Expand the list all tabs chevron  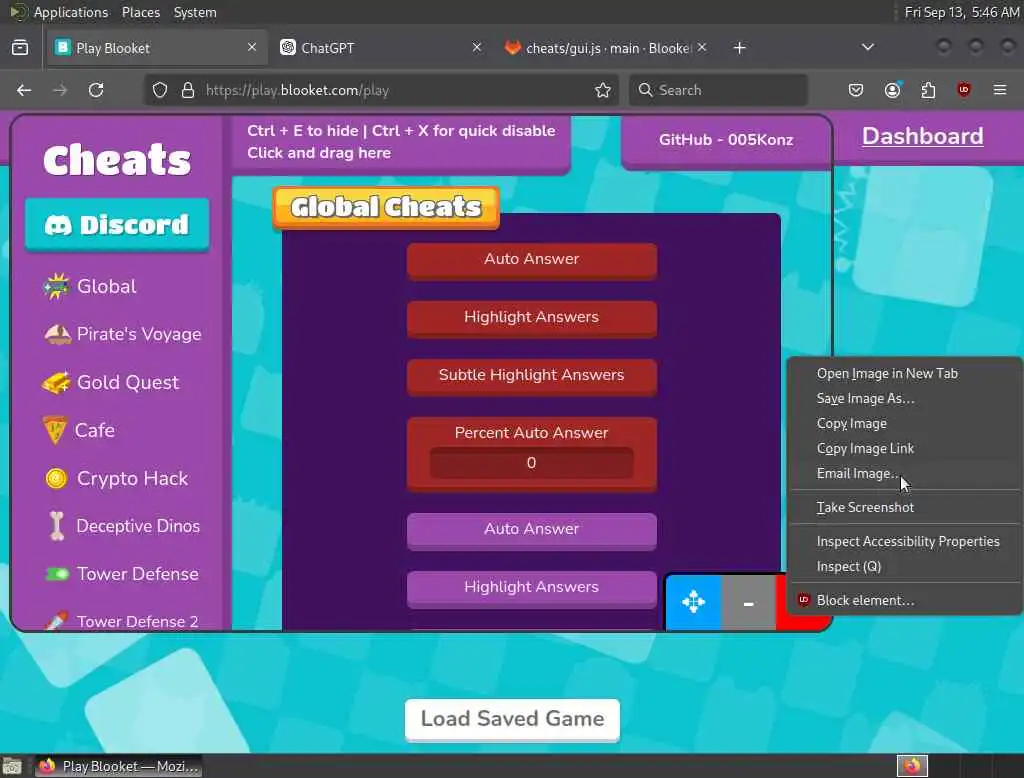tap(867, 47)
